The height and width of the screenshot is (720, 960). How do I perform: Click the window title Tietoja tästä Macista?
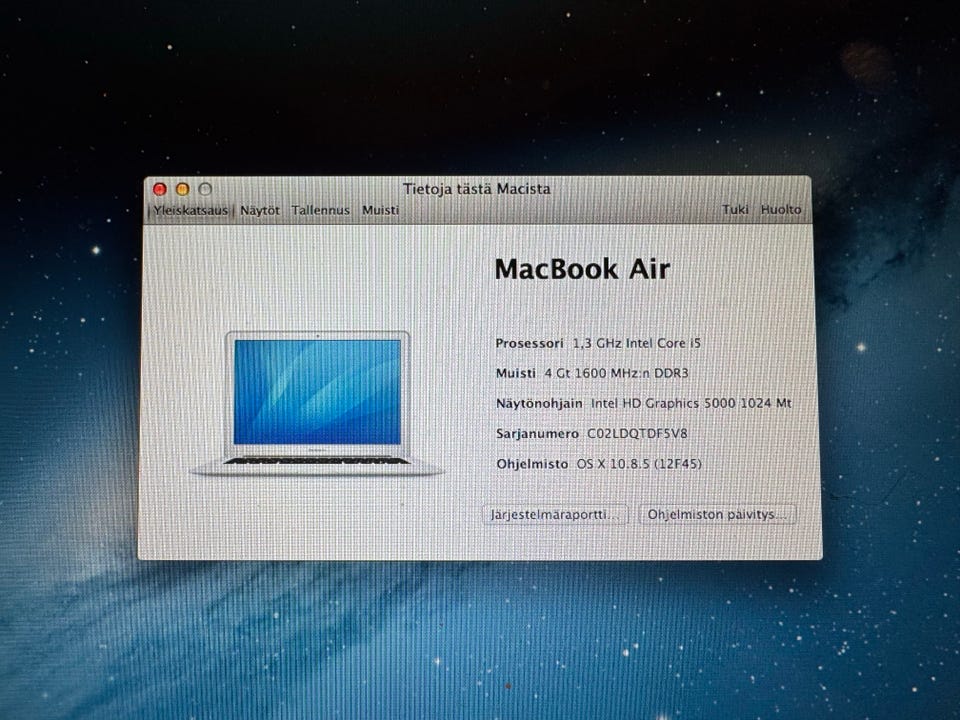(476, 189)
